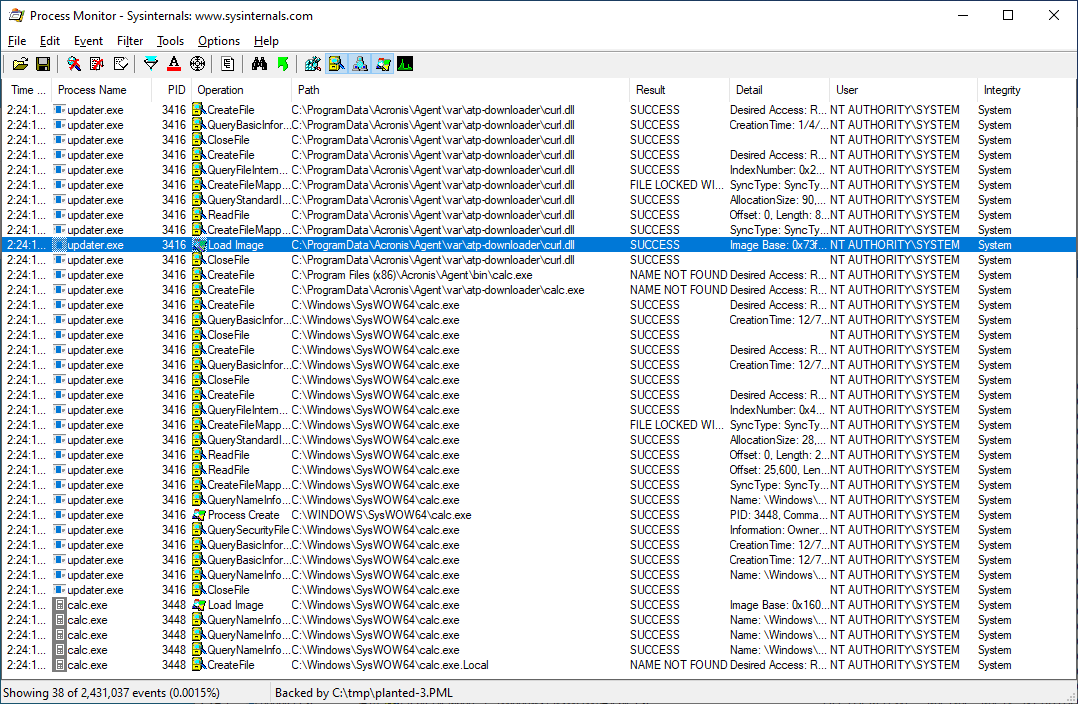Open the File menu
1078x704 pixels.
tap(16, 41)
